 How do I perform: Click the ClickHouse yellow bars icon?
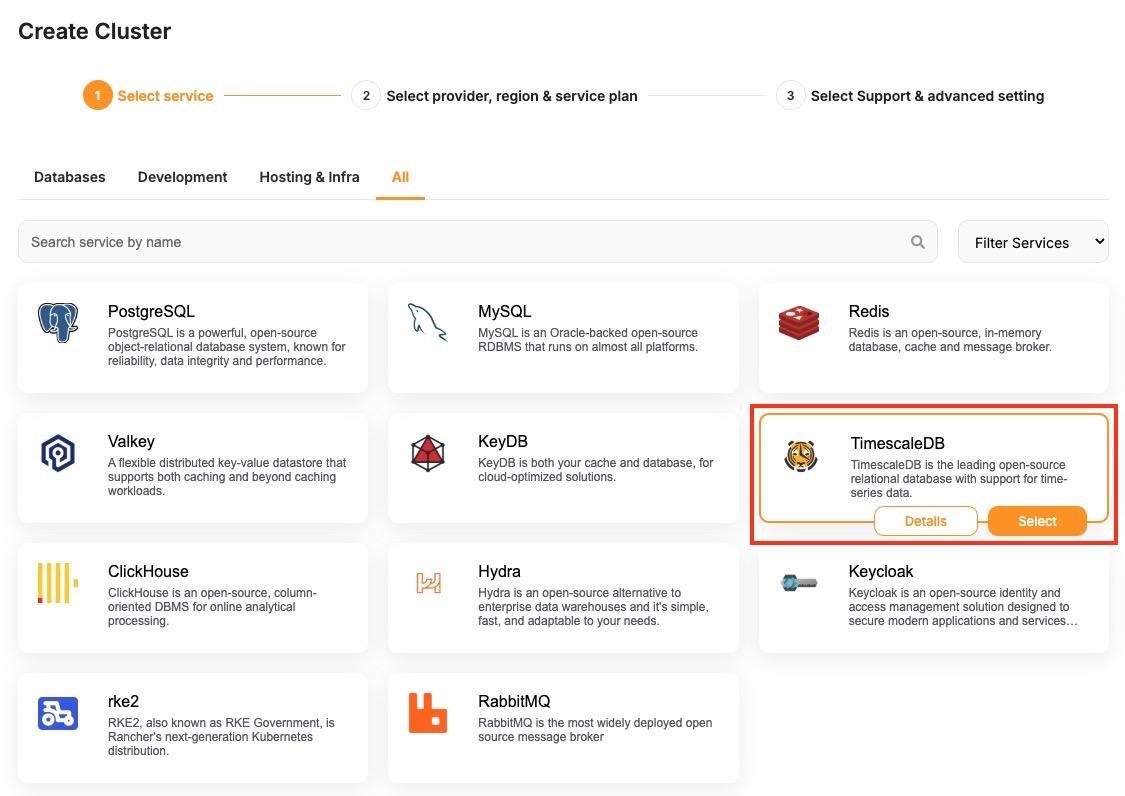58,583
